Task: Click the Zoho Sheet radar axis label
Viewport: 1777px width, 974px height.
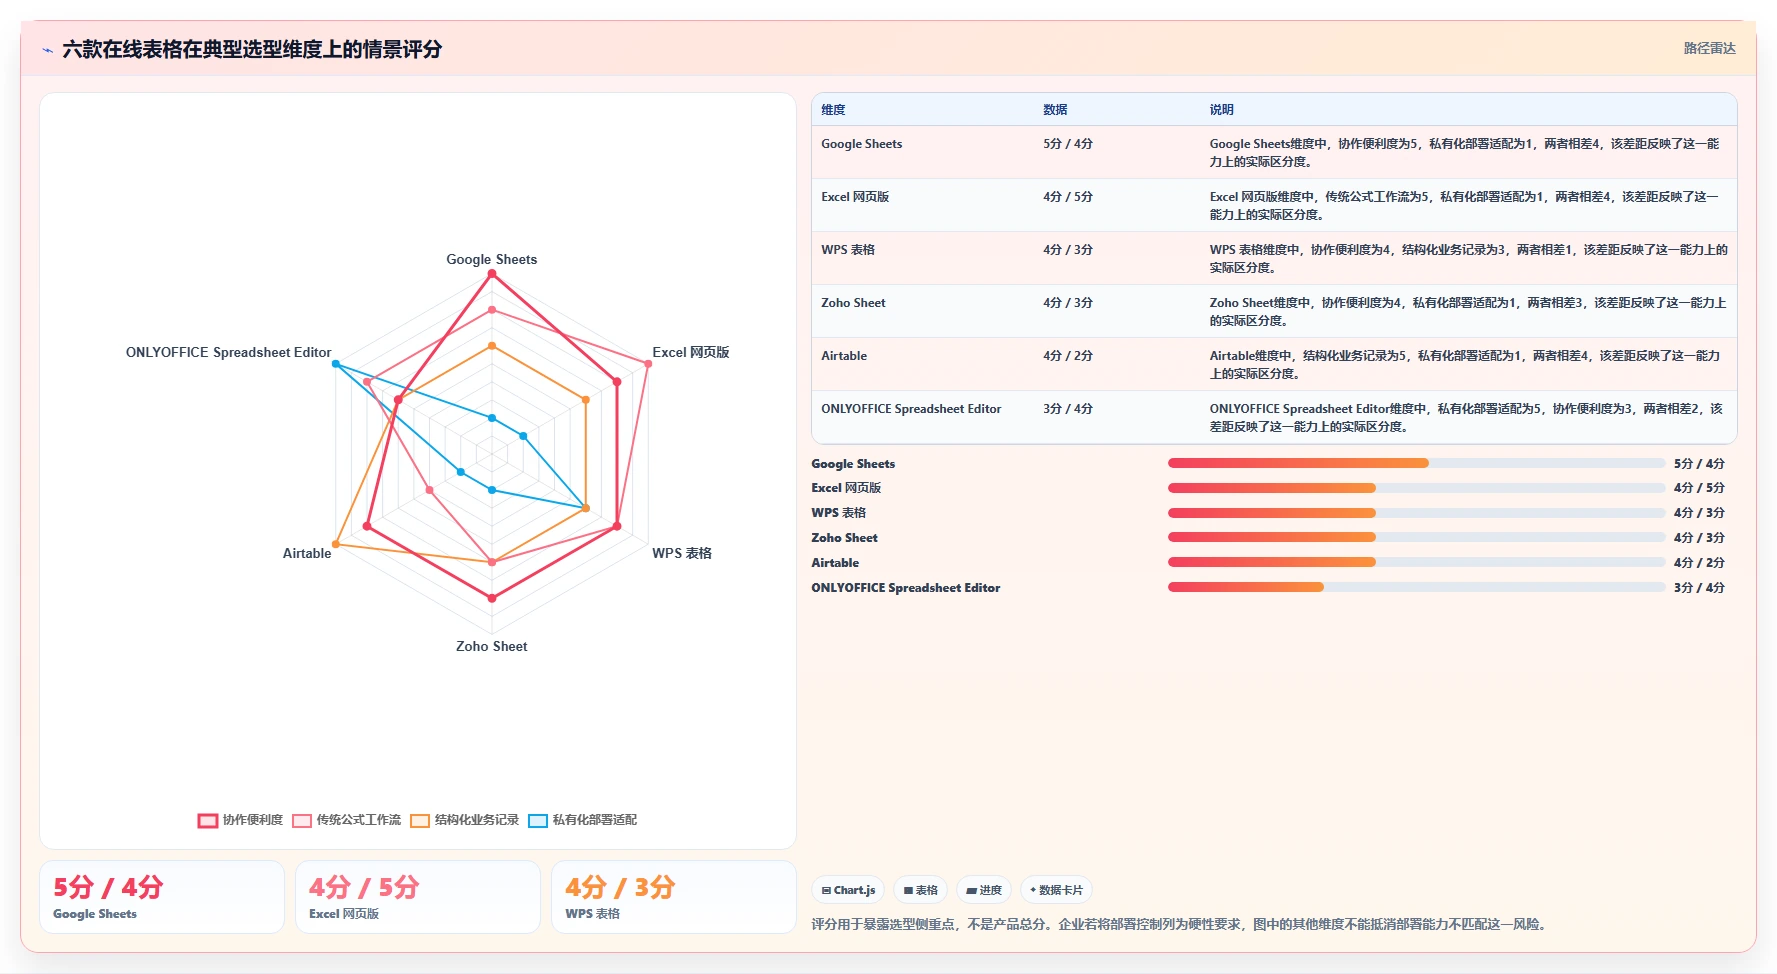Action: tap(491, 646)
